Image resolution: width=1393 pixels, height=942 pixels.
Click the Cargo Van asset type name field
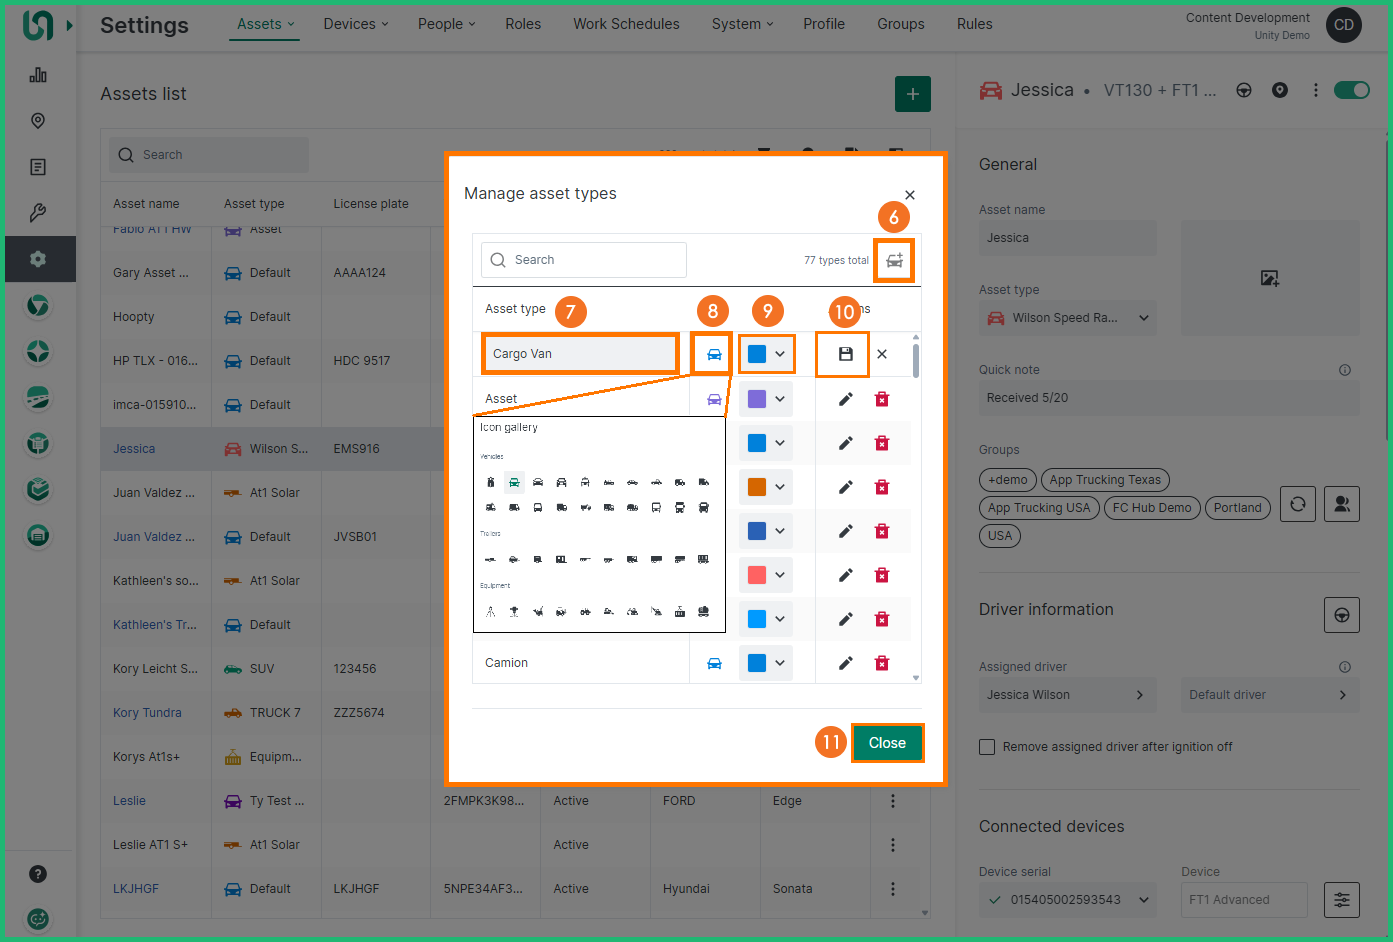(x=580, y=354)
